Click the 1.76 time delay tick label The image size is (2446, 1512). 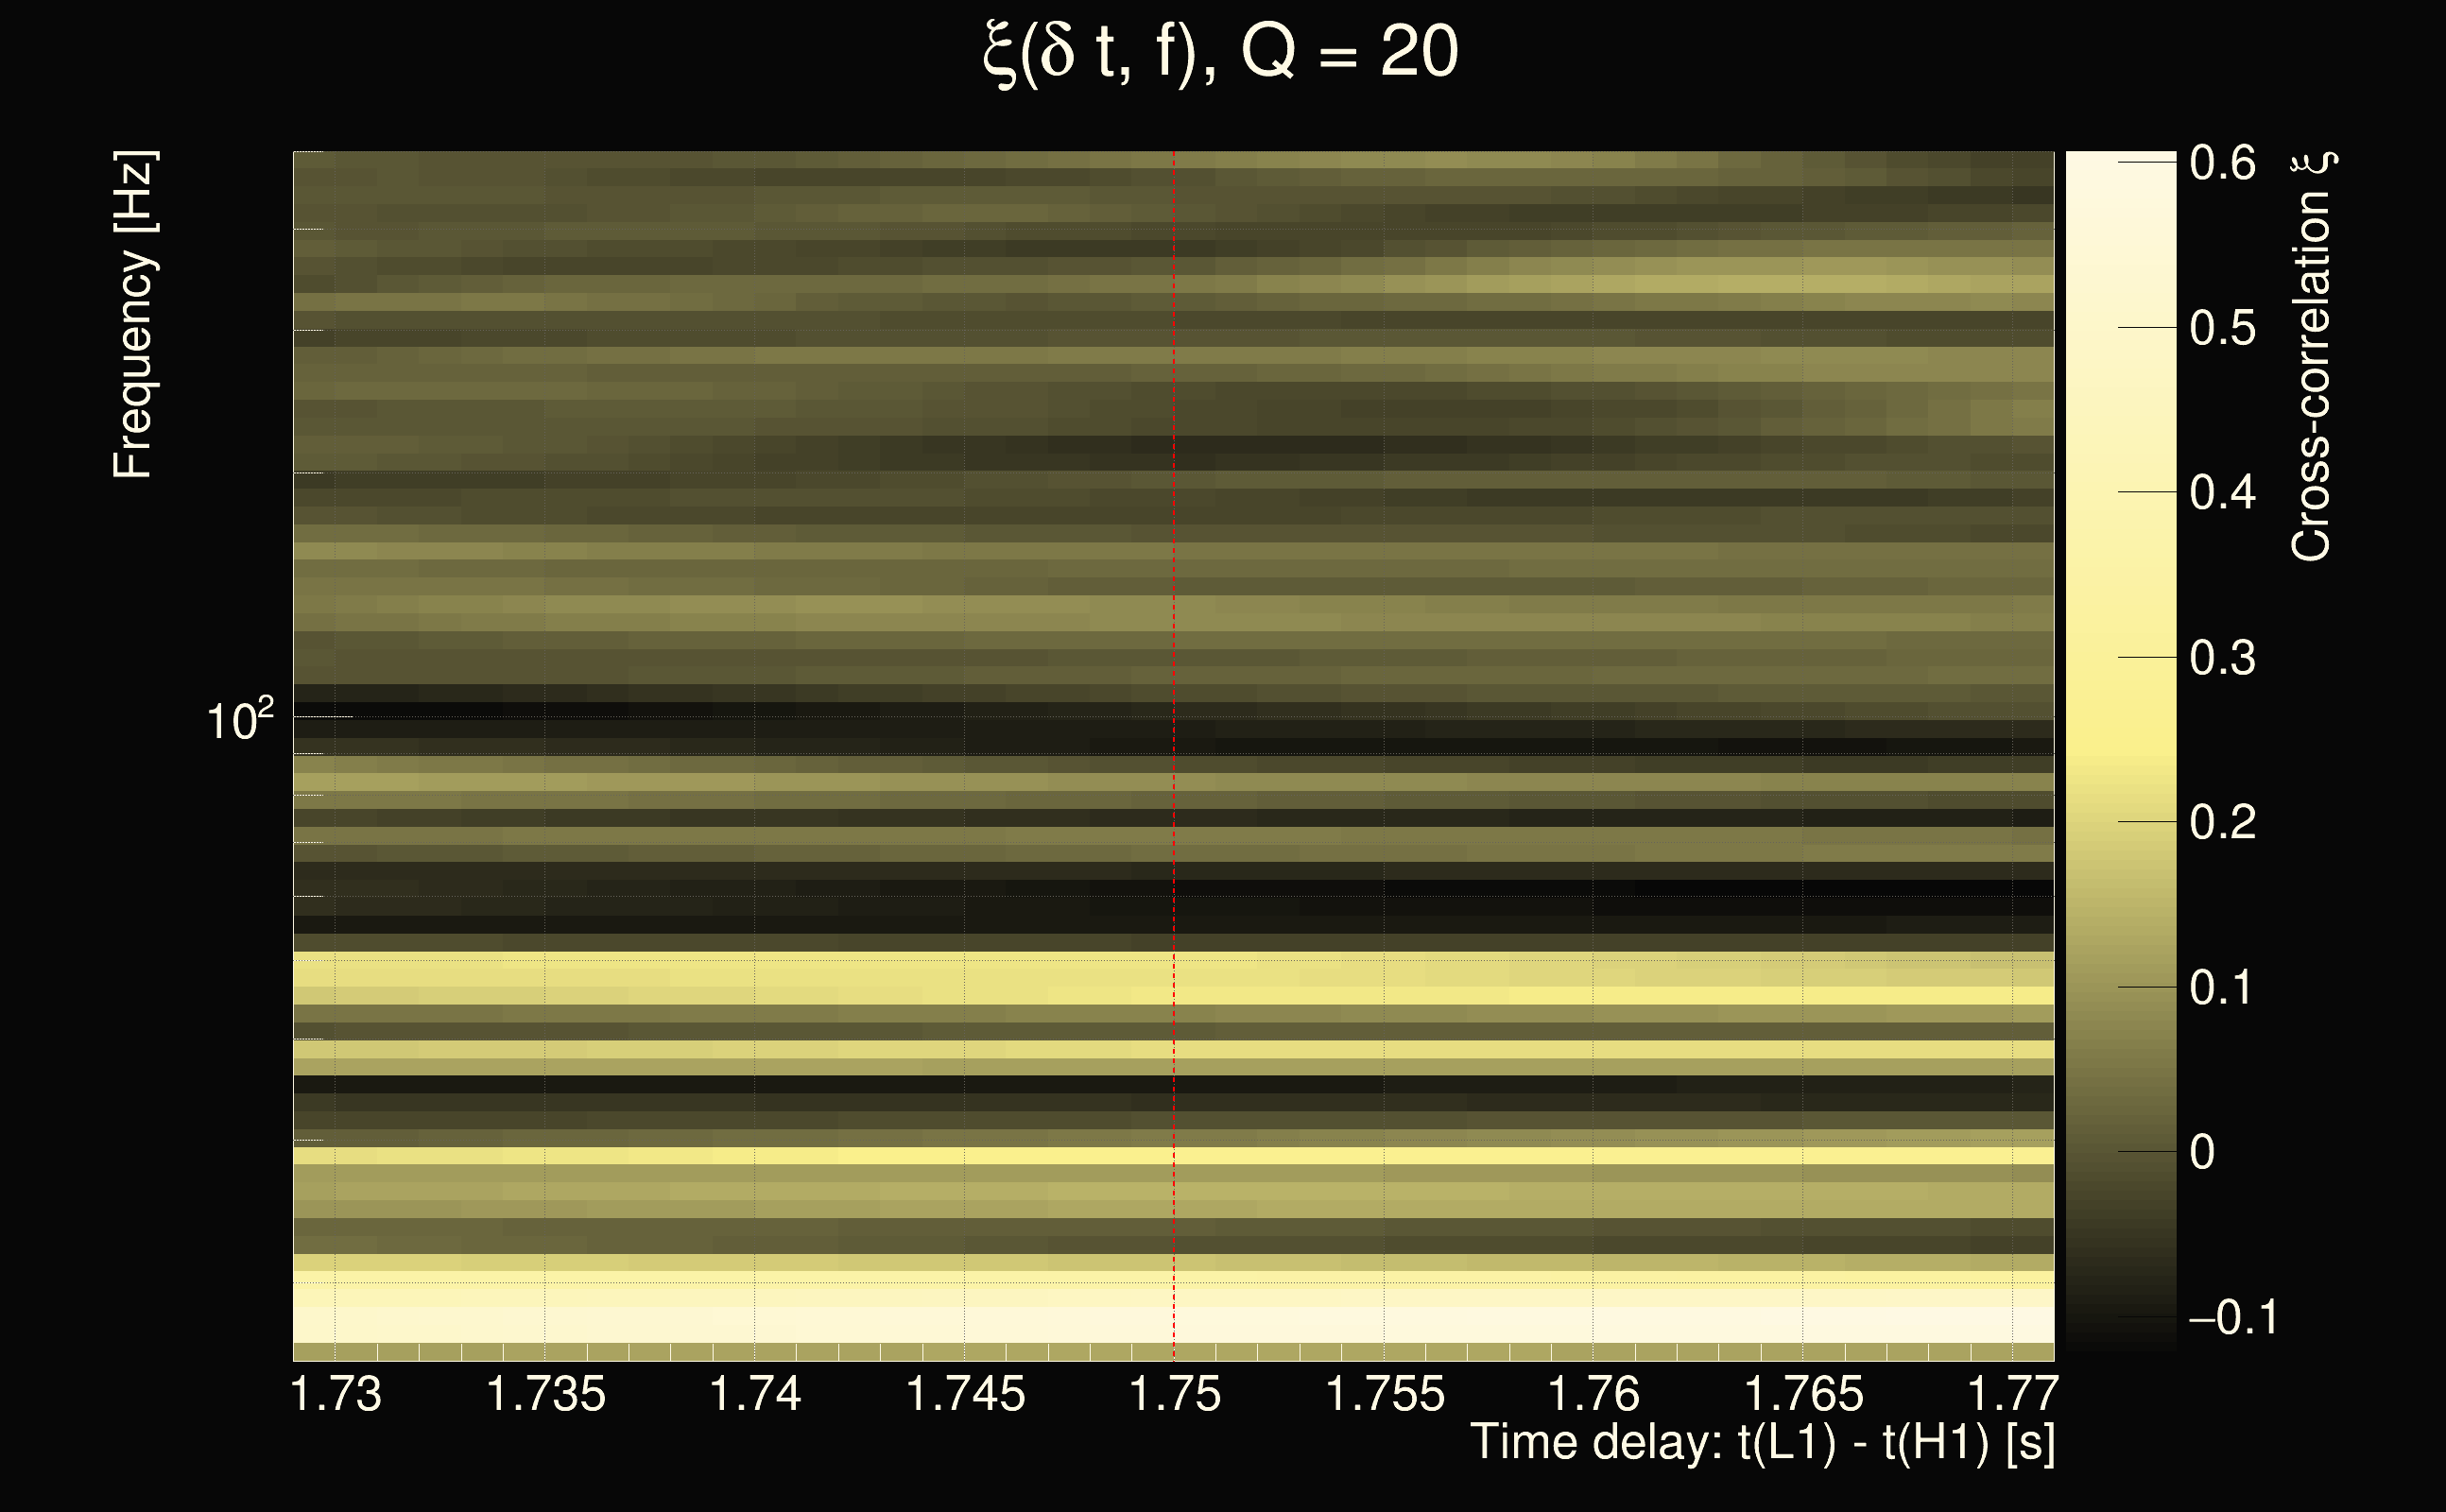[1594, 1395]
